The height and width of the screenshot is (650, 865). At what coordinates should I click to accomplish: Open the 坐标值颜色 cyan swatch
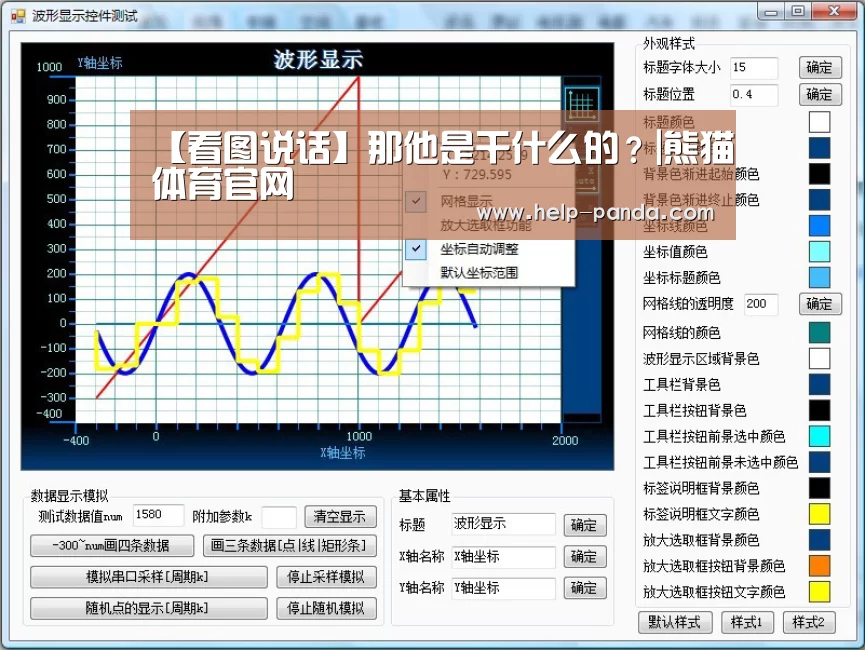click(x=820, y=252)
